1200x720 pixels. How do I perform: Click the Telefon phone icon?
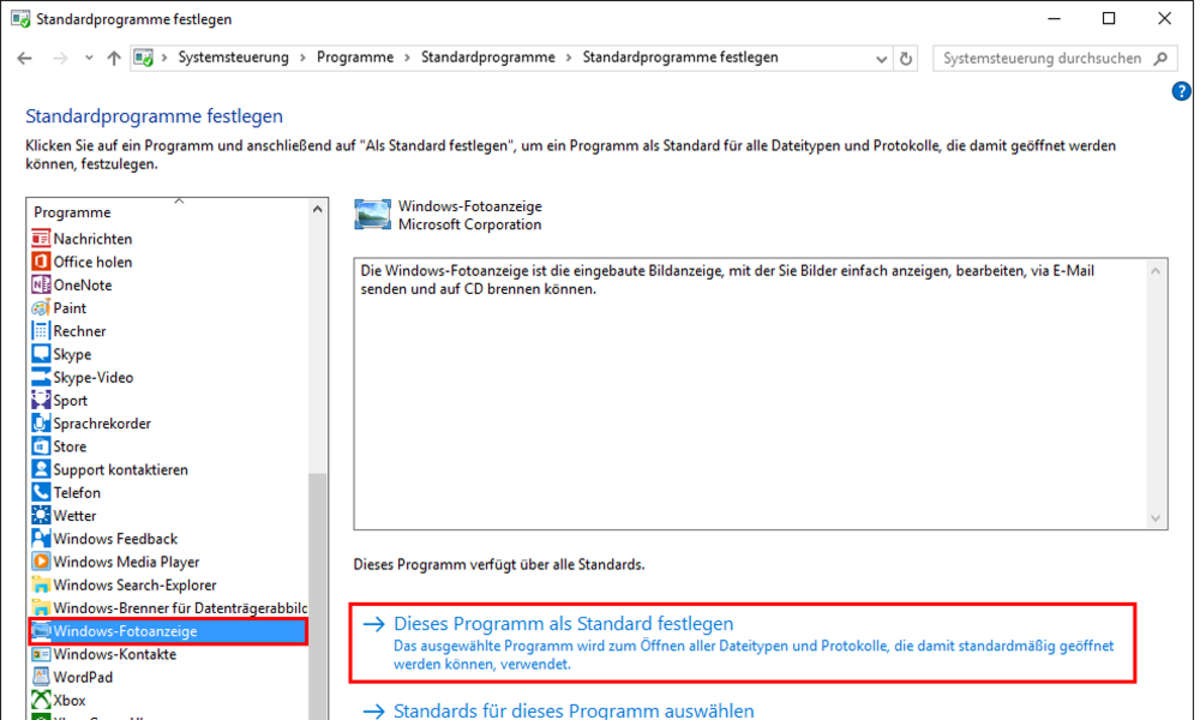41,492
